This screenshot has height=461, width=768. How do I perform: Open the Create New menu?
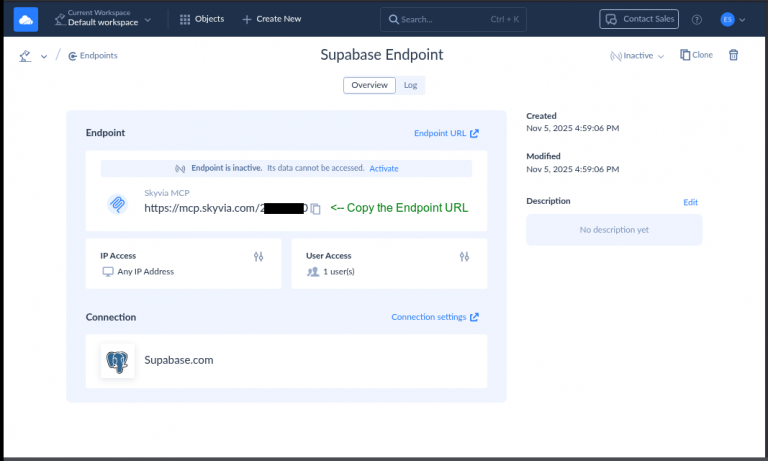[271, 19]
